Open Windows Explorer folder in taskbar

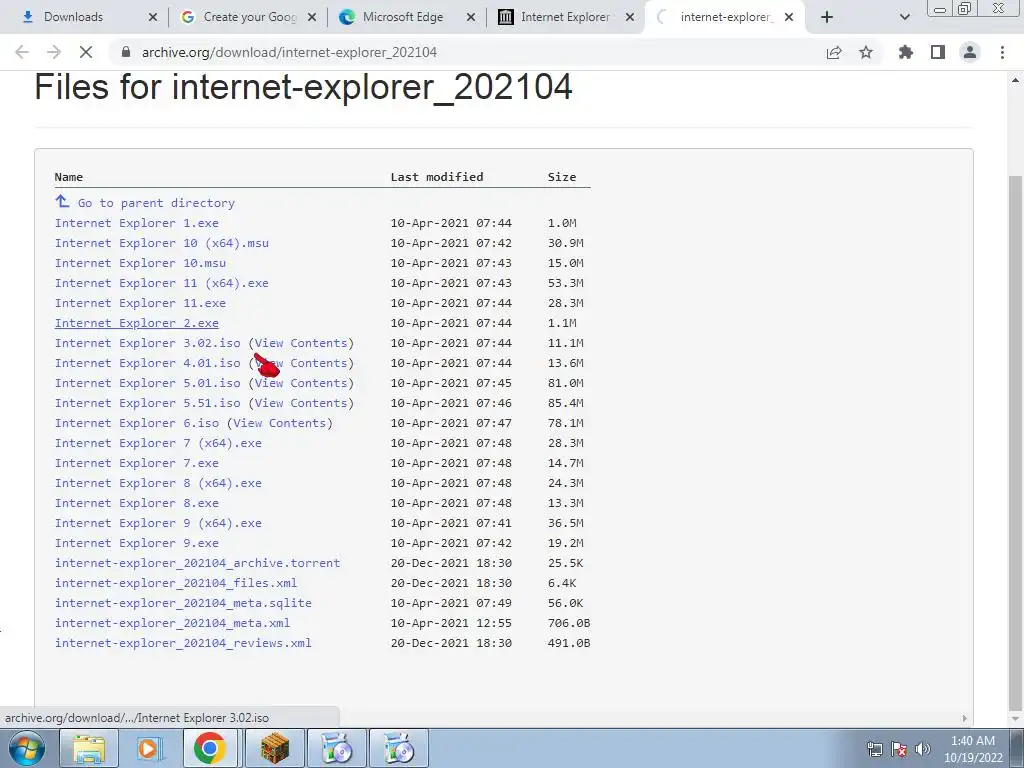point(88,748)
